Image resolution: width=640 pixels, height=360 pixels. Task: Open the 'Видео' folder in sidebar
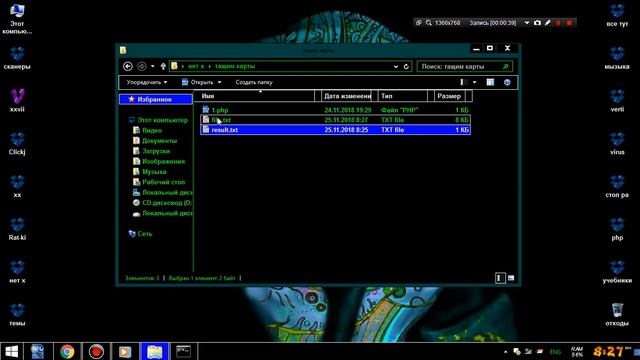(x=147, y=131)
